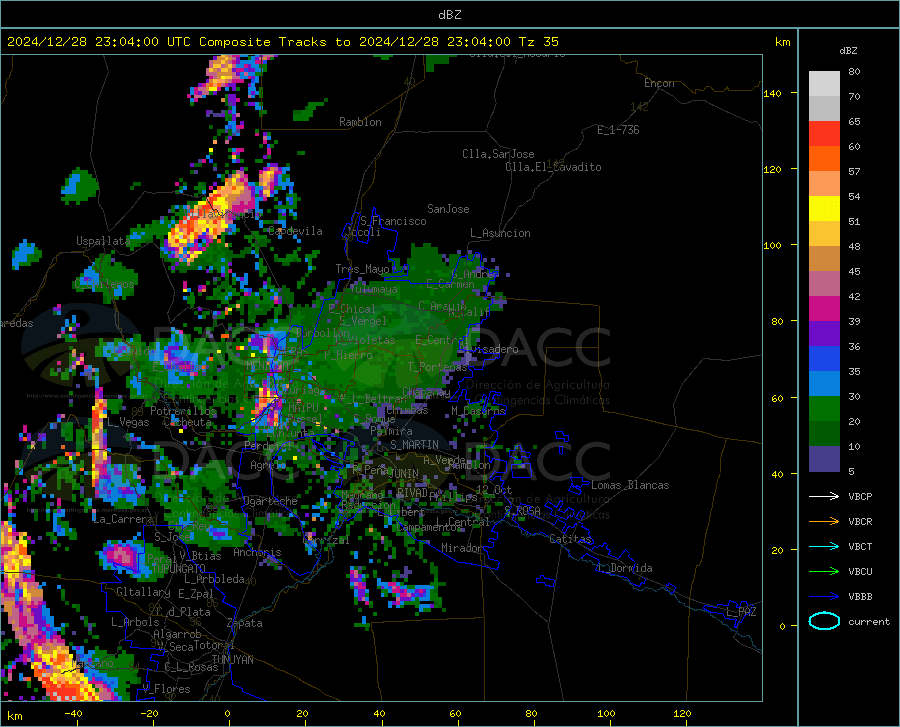Click the green 20-30 dBZ swatch

pyautogui.click(x=824, y=409)
